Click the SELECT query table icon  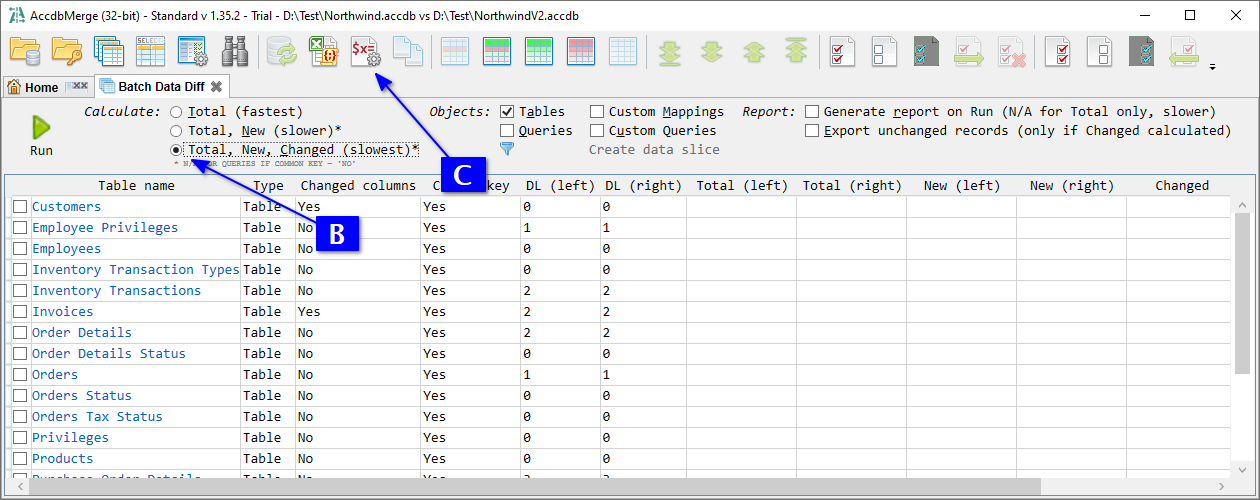point(150,51)
